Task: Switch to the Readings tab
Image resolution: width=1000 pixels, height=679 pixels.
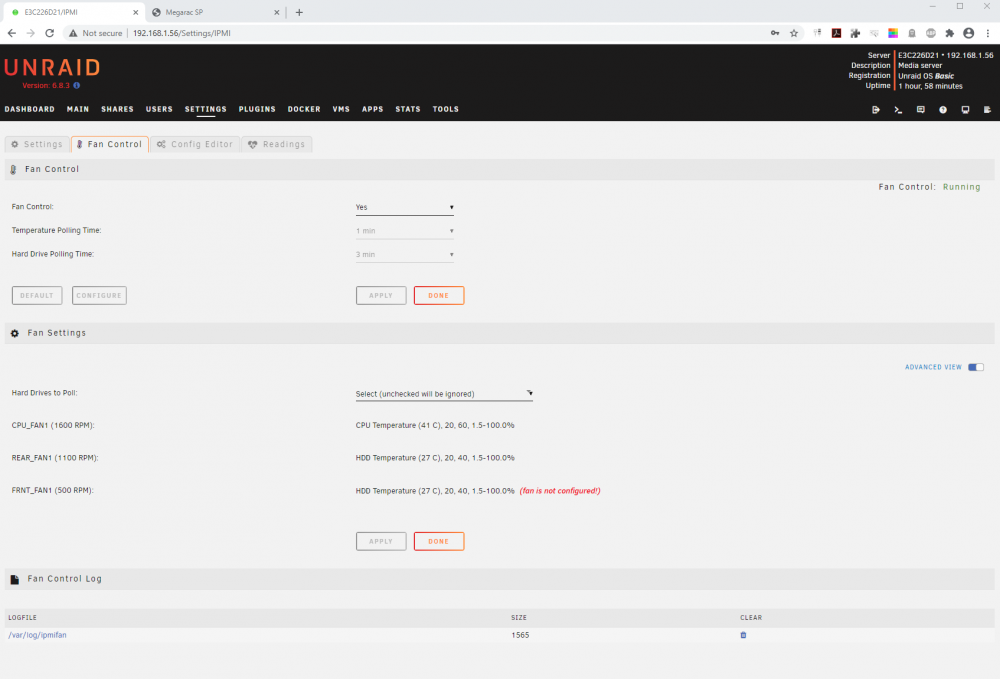Action: coord(277,144)
